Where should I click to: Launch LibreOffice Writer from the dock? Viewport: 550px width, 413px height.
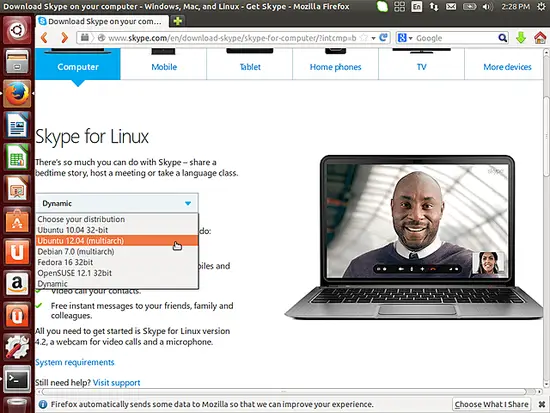17,125
